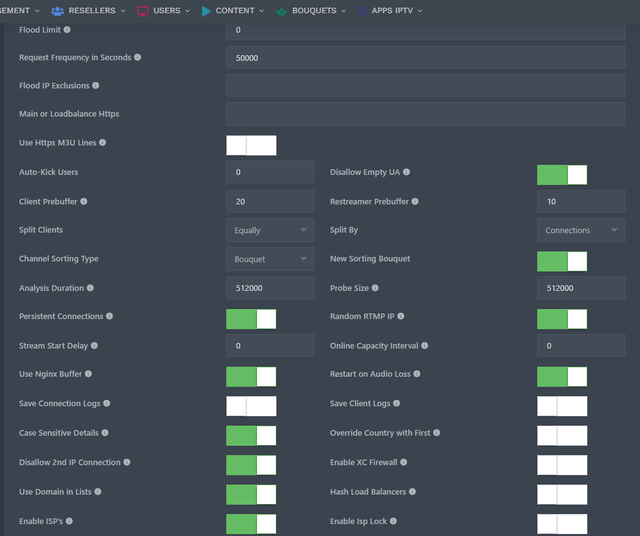Click the Auto-Kick Users field

pos(270,172)
